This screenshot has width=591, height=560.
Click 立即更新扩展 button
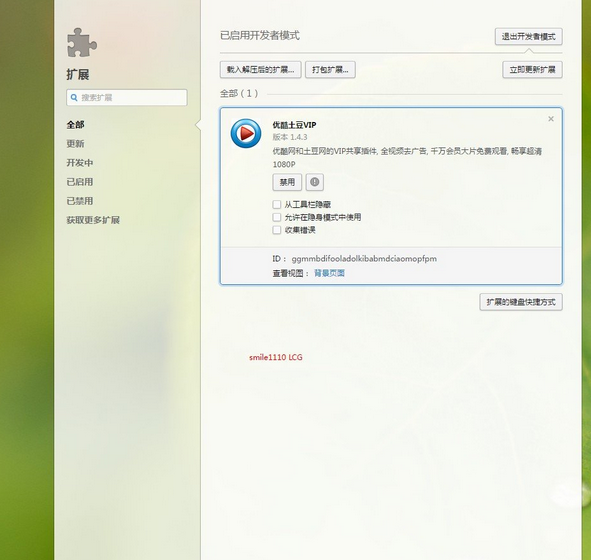[x=532, y=70]
